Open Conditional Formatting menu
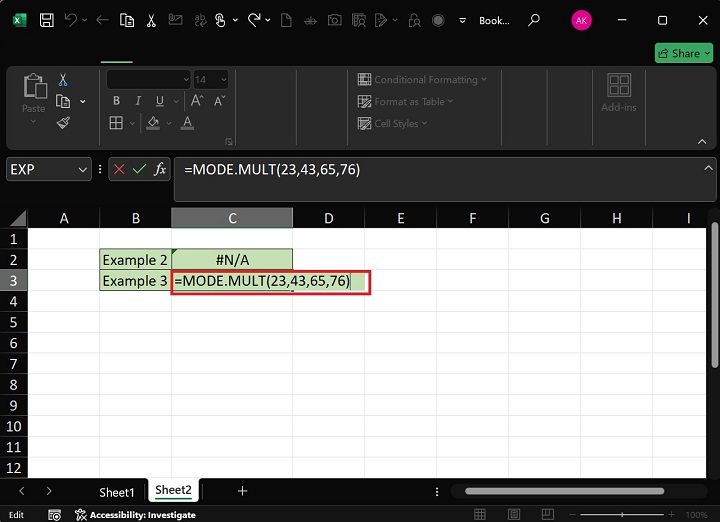The image size is (720, 522). click(x=422, y=79)
